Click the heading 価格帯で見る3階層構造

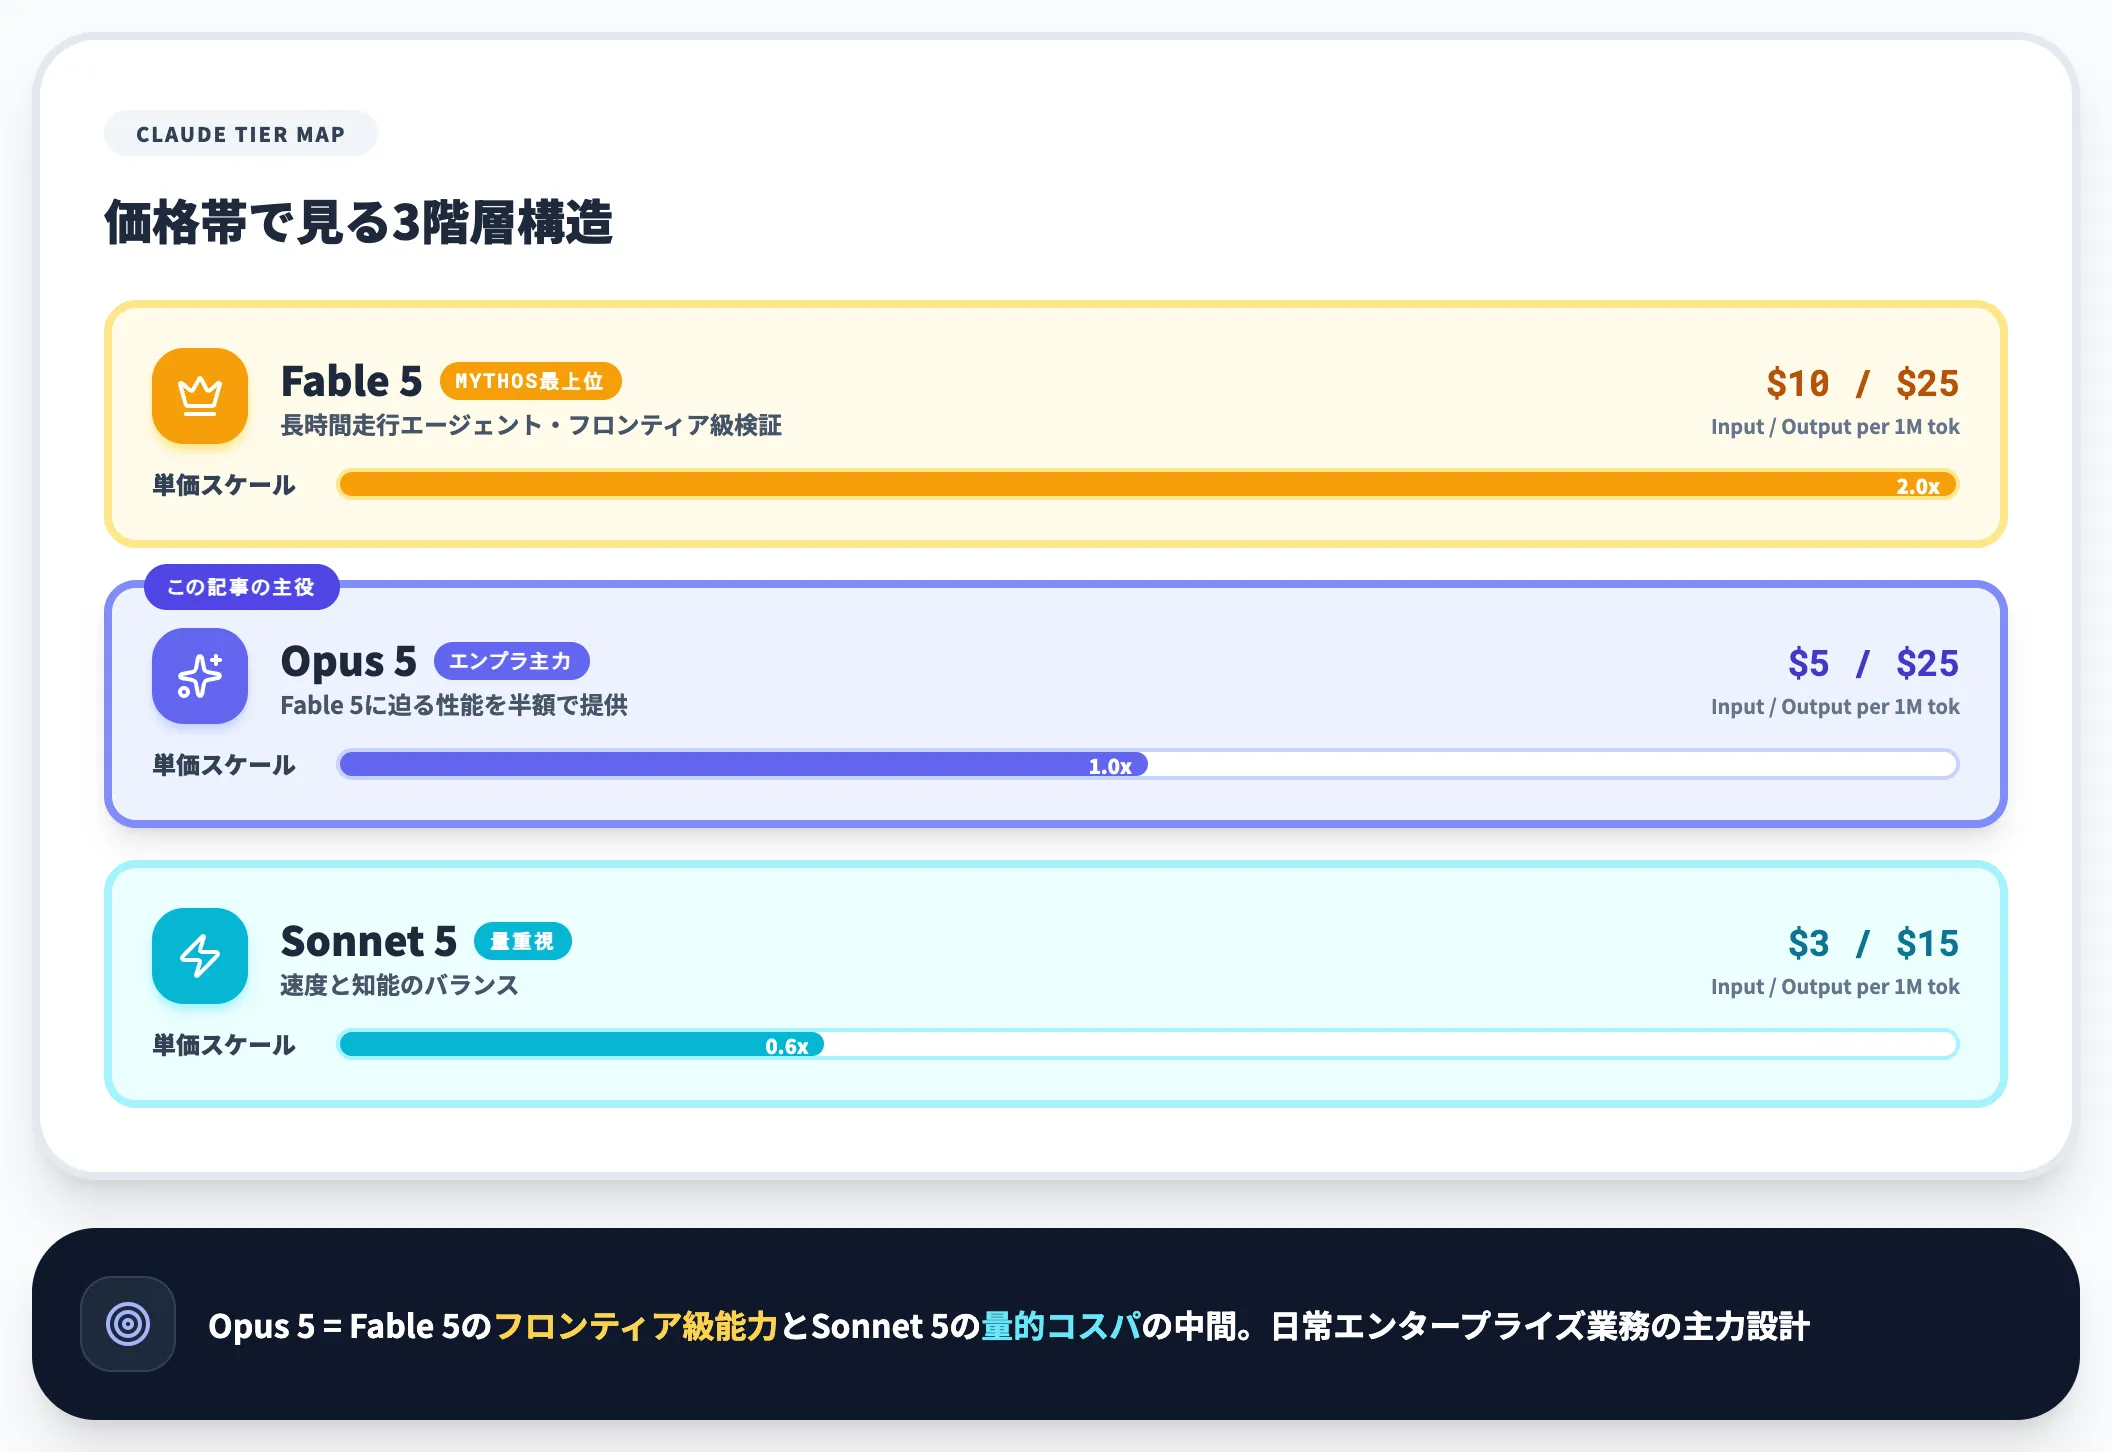(358, 222)
